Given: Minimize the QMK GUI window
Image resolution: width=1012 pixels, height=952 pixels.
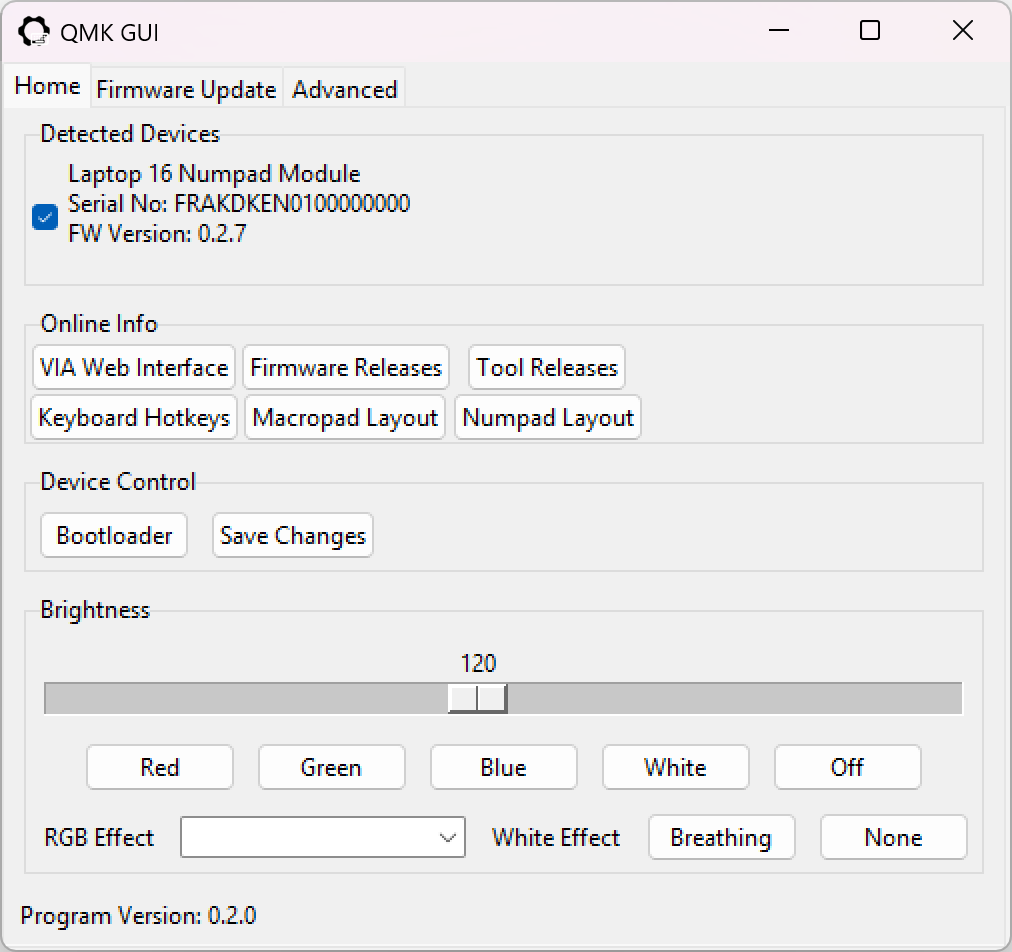Looking at the screenshot, I should pyautogui.click(x=779, y=30).
